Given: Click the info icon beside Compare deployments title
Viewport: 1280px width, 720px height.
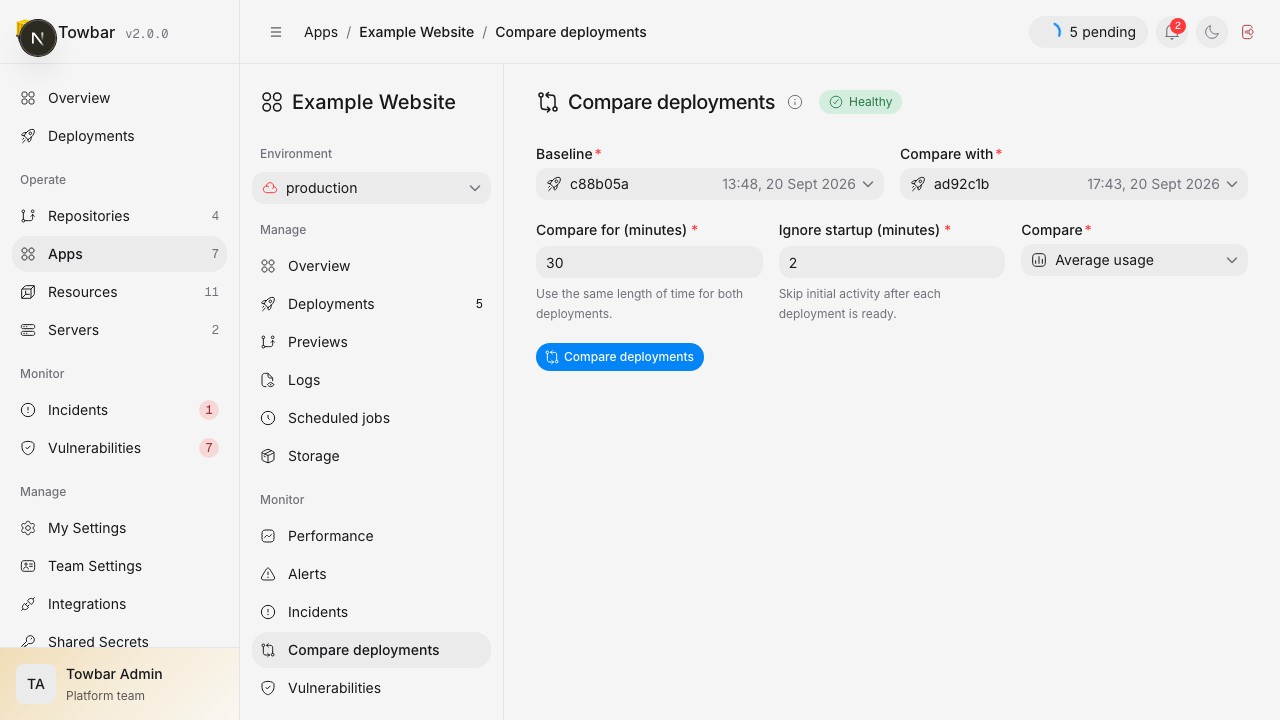Looking at the screenshot, I should (x=795, y=102).
